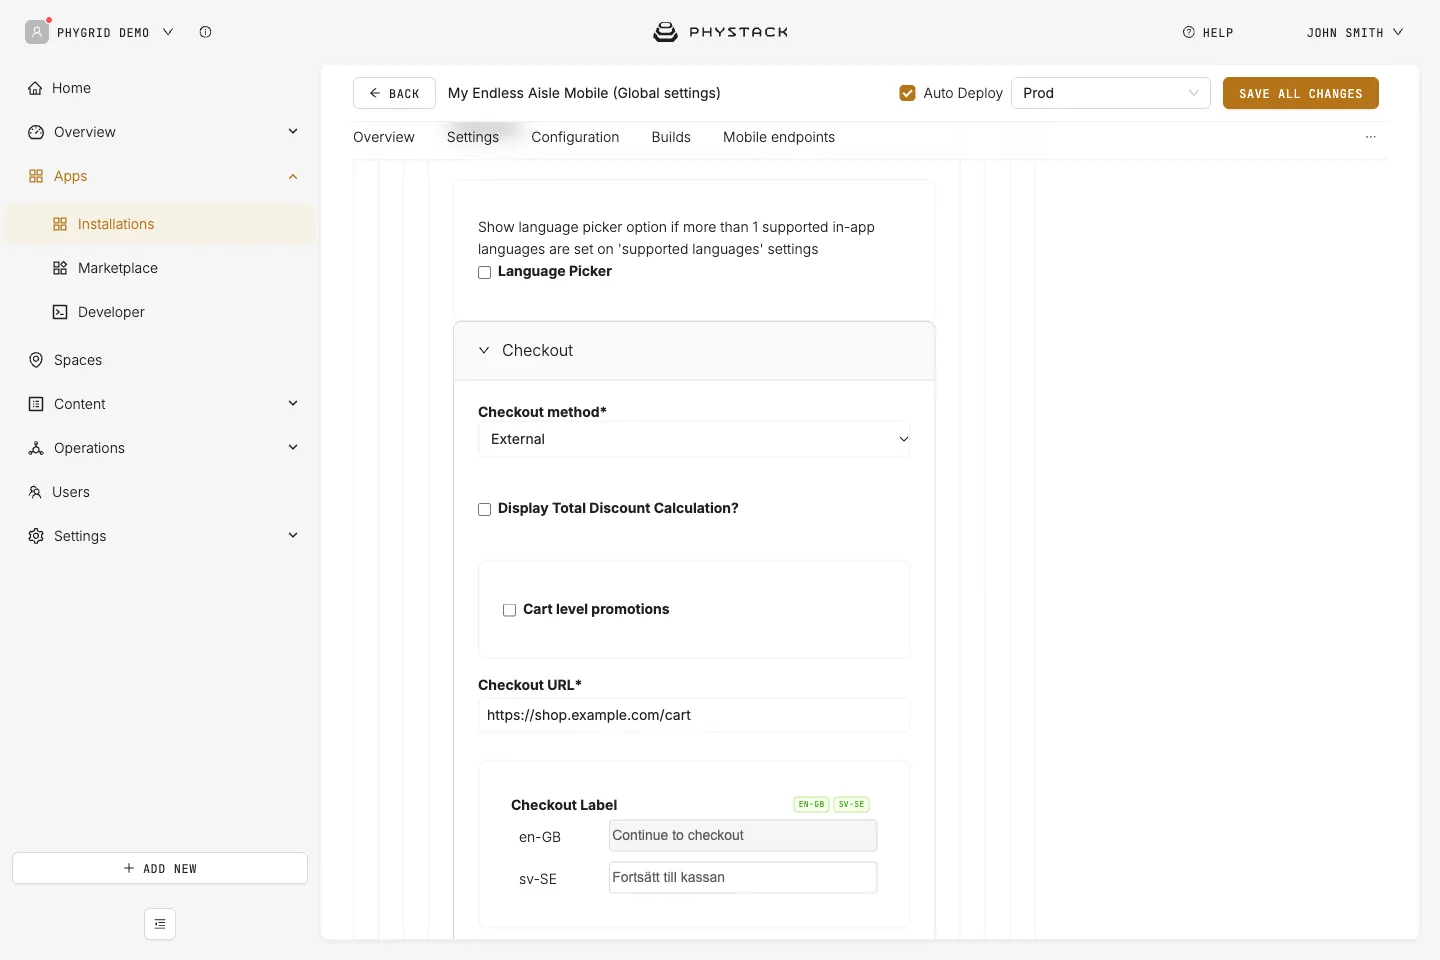Viewport: 1440px width, 960px height.
Task: Toggle the EN-GB language tag
Action: coord(811,804)
